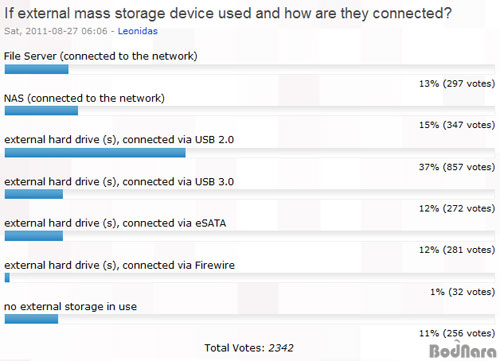The height and width of the screenshot is (361, 500).
Task: Select the NAS connected to network label
Action: click(x=84, y=98)
